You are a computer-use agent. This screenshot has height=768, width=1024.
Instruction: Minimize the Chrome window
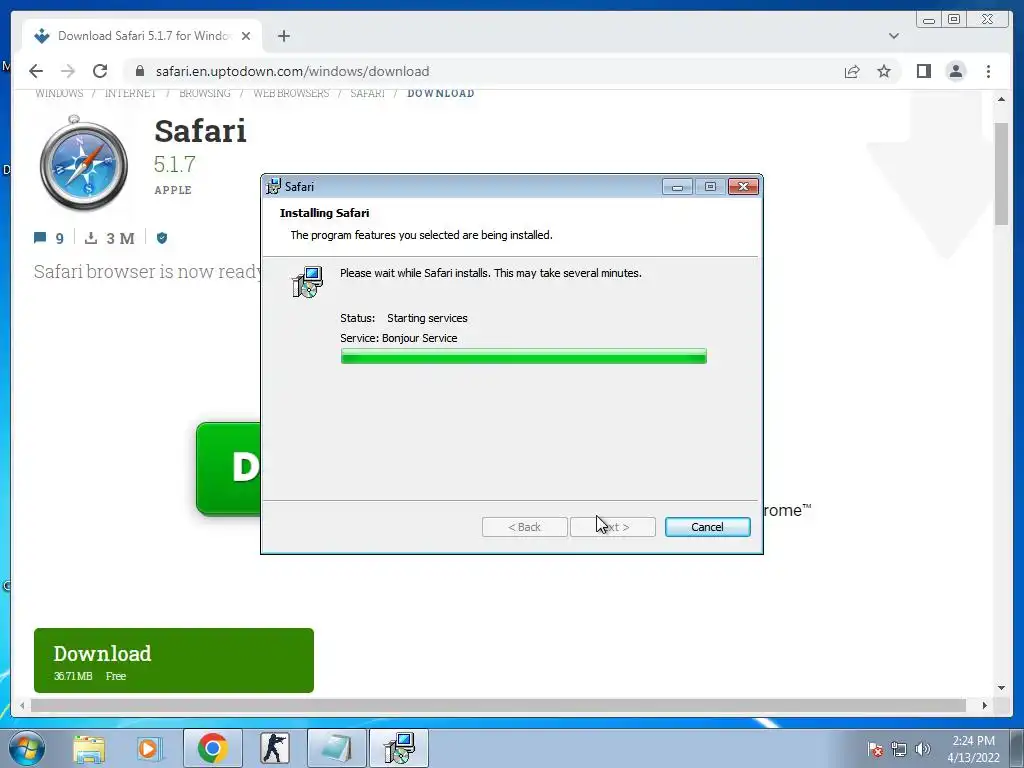(929, 20)
